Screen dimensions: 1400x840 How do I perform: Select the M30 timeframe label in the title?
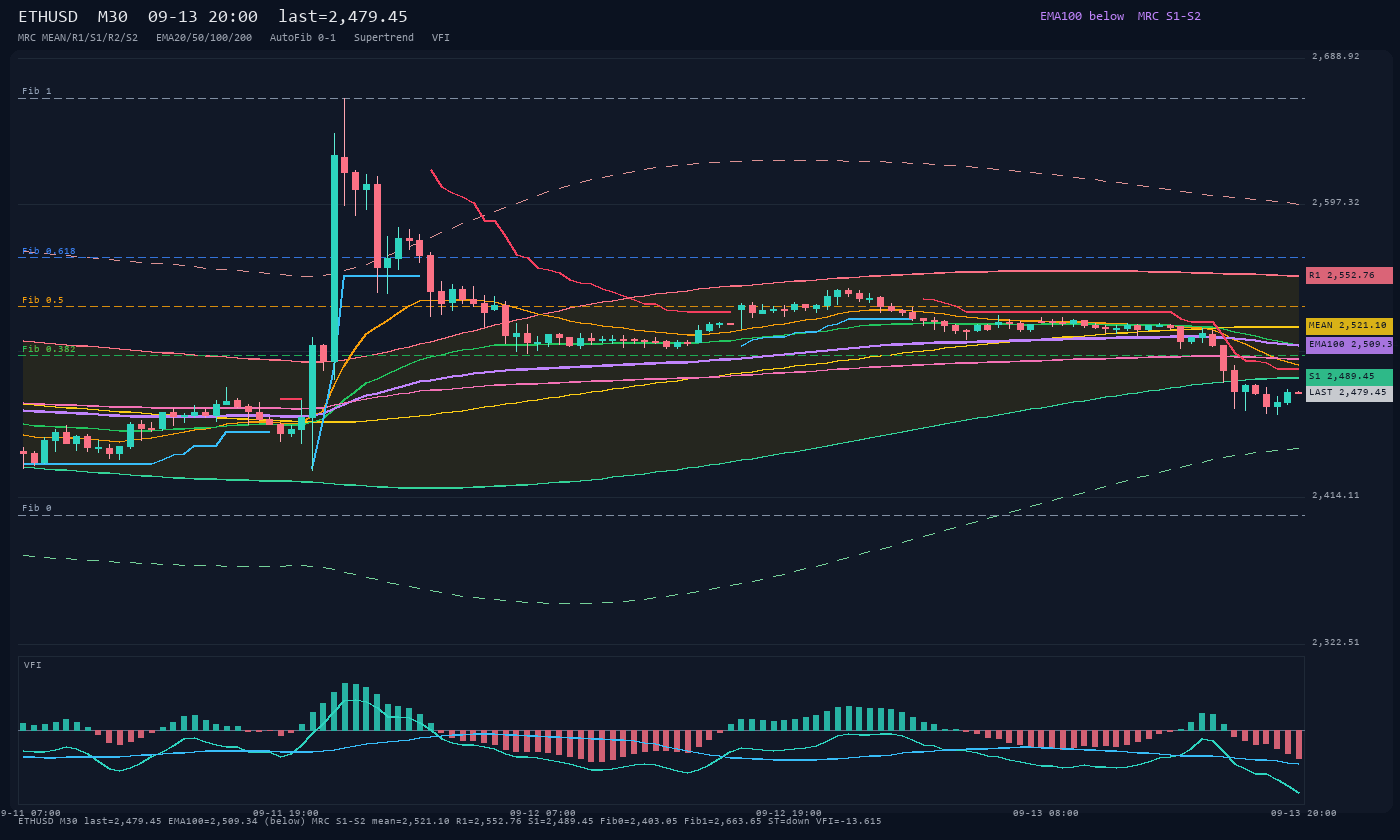point(113,16)
